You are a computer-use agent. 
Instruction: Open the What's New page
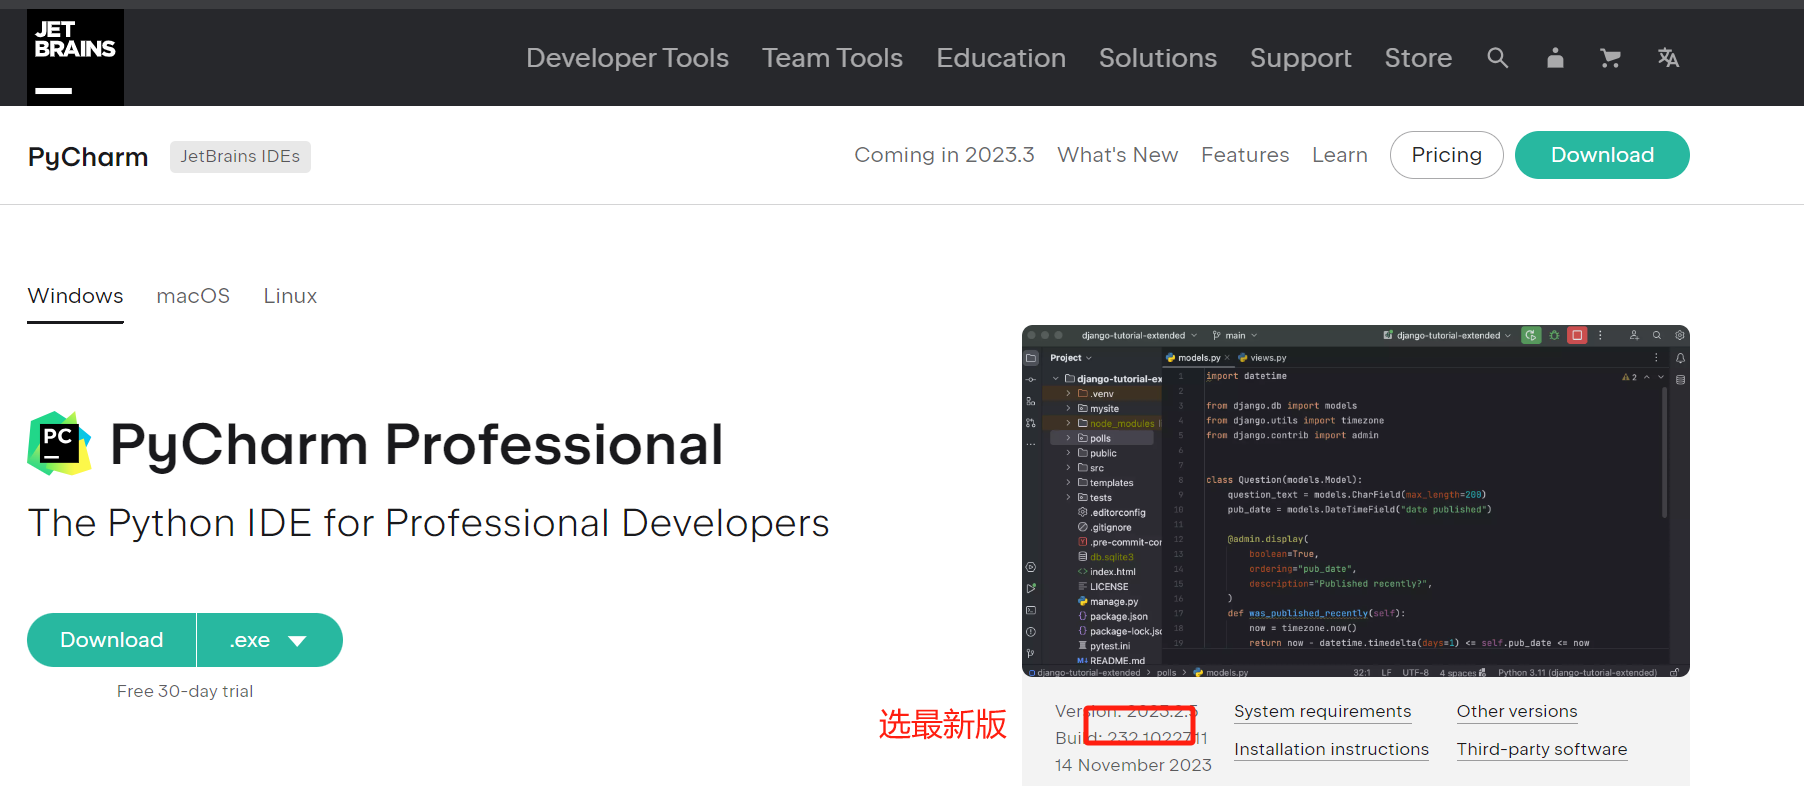[x=1118, y=155]
